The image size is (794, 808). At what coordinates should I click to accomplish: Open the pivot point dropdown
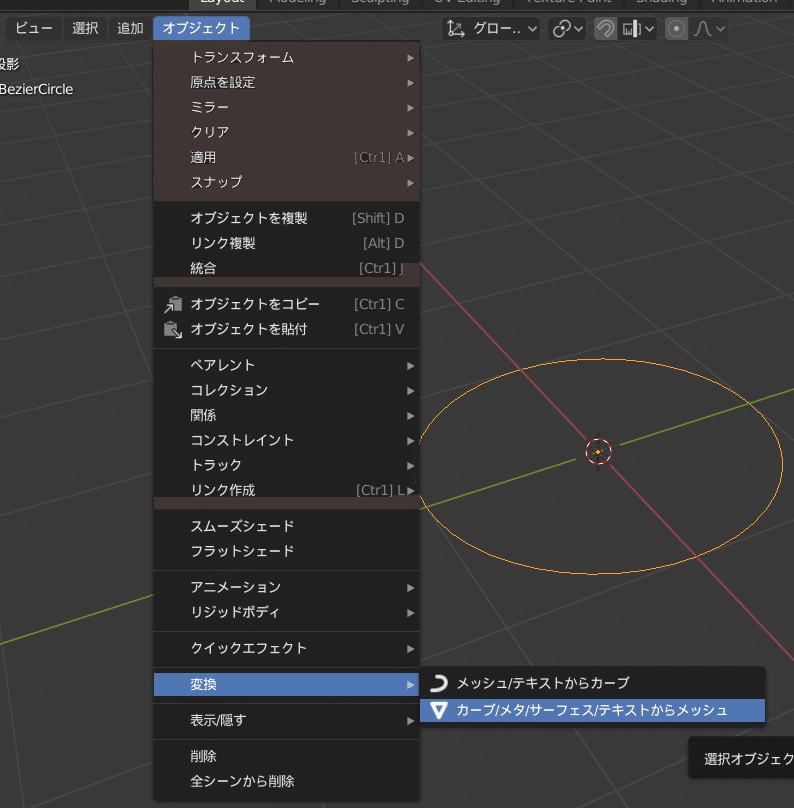point(567,29)
